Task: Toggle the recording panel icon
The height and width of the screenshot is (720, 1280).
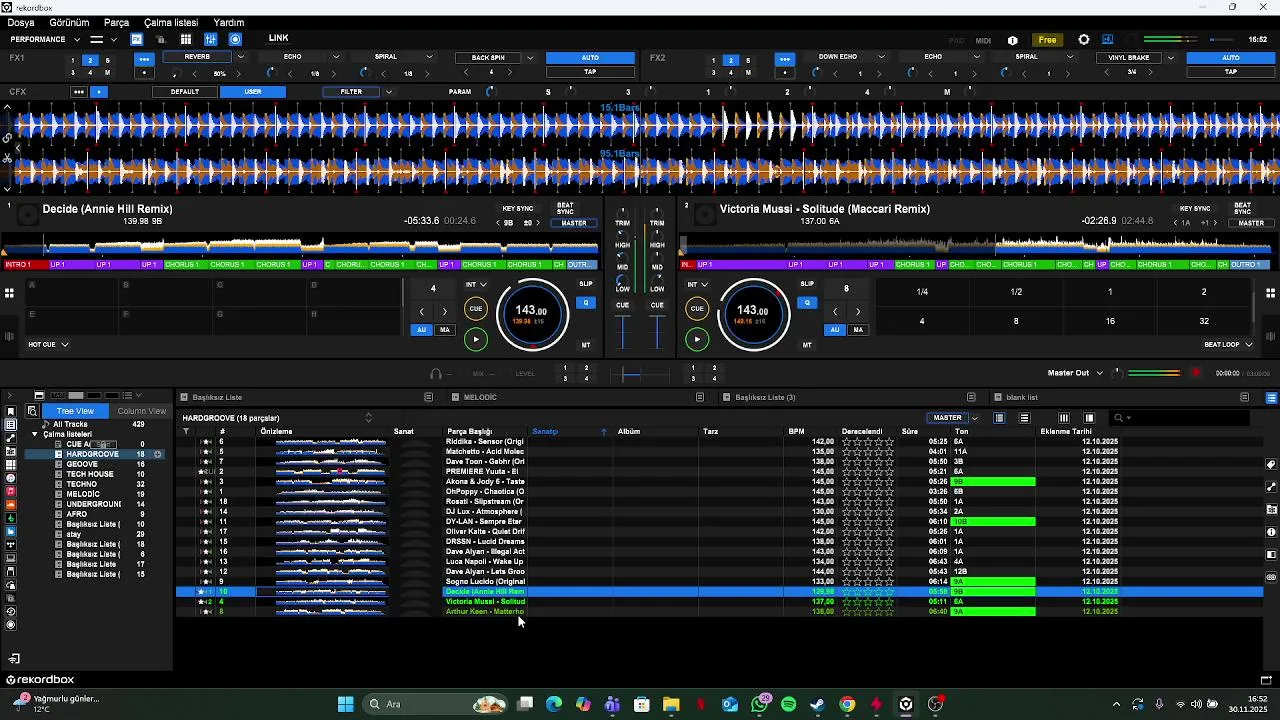Action: pyautogui.click(x=236, y=40)
